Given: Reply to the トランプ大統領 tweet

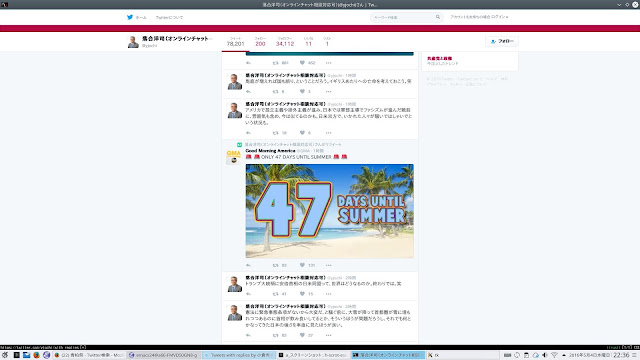Looking at the screenshot, I should click(x=248, y=294).
